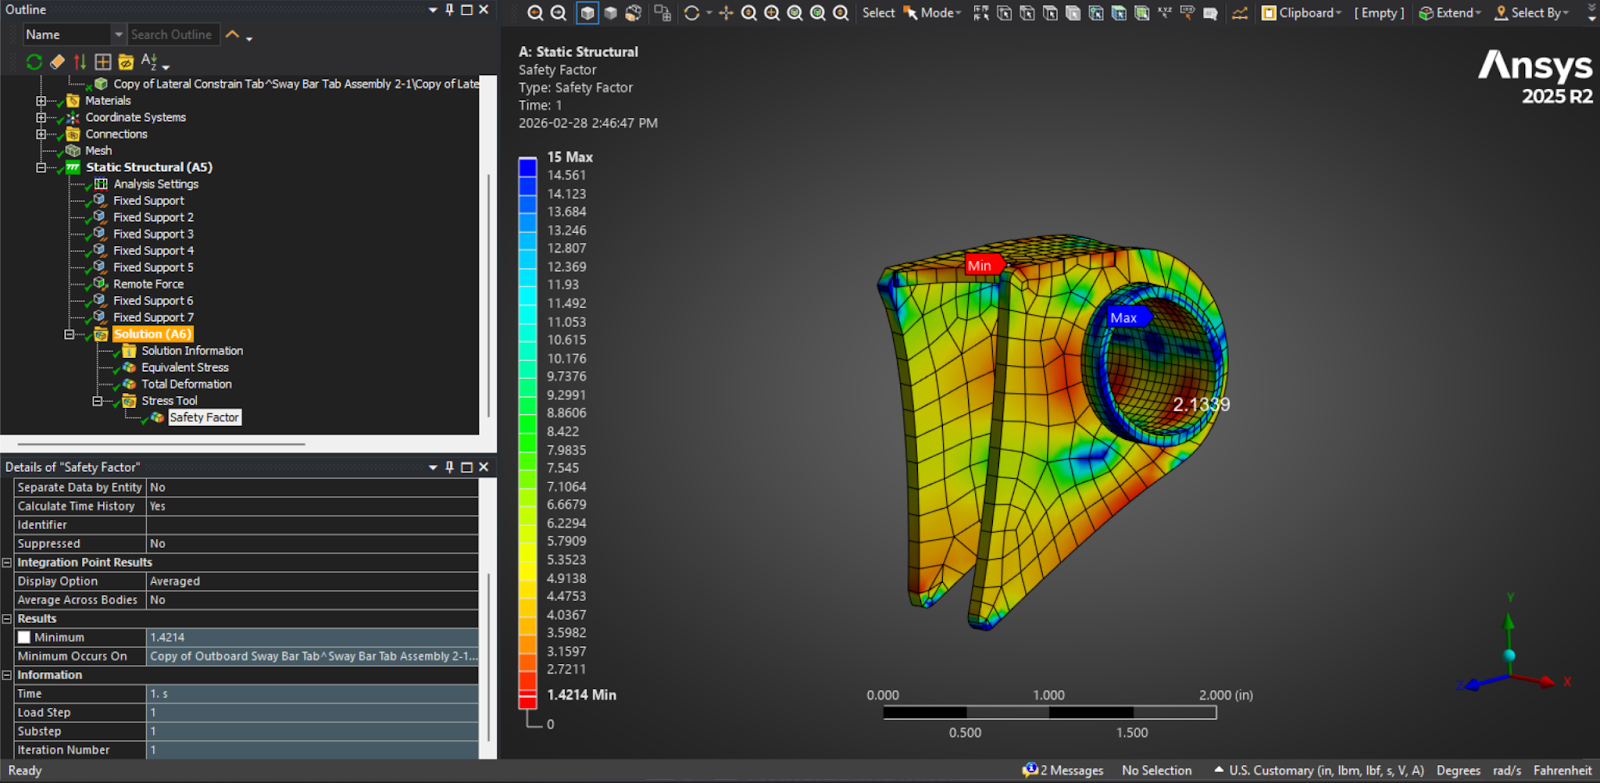Toggle the pin on the Outline panel

pos(450,10)
